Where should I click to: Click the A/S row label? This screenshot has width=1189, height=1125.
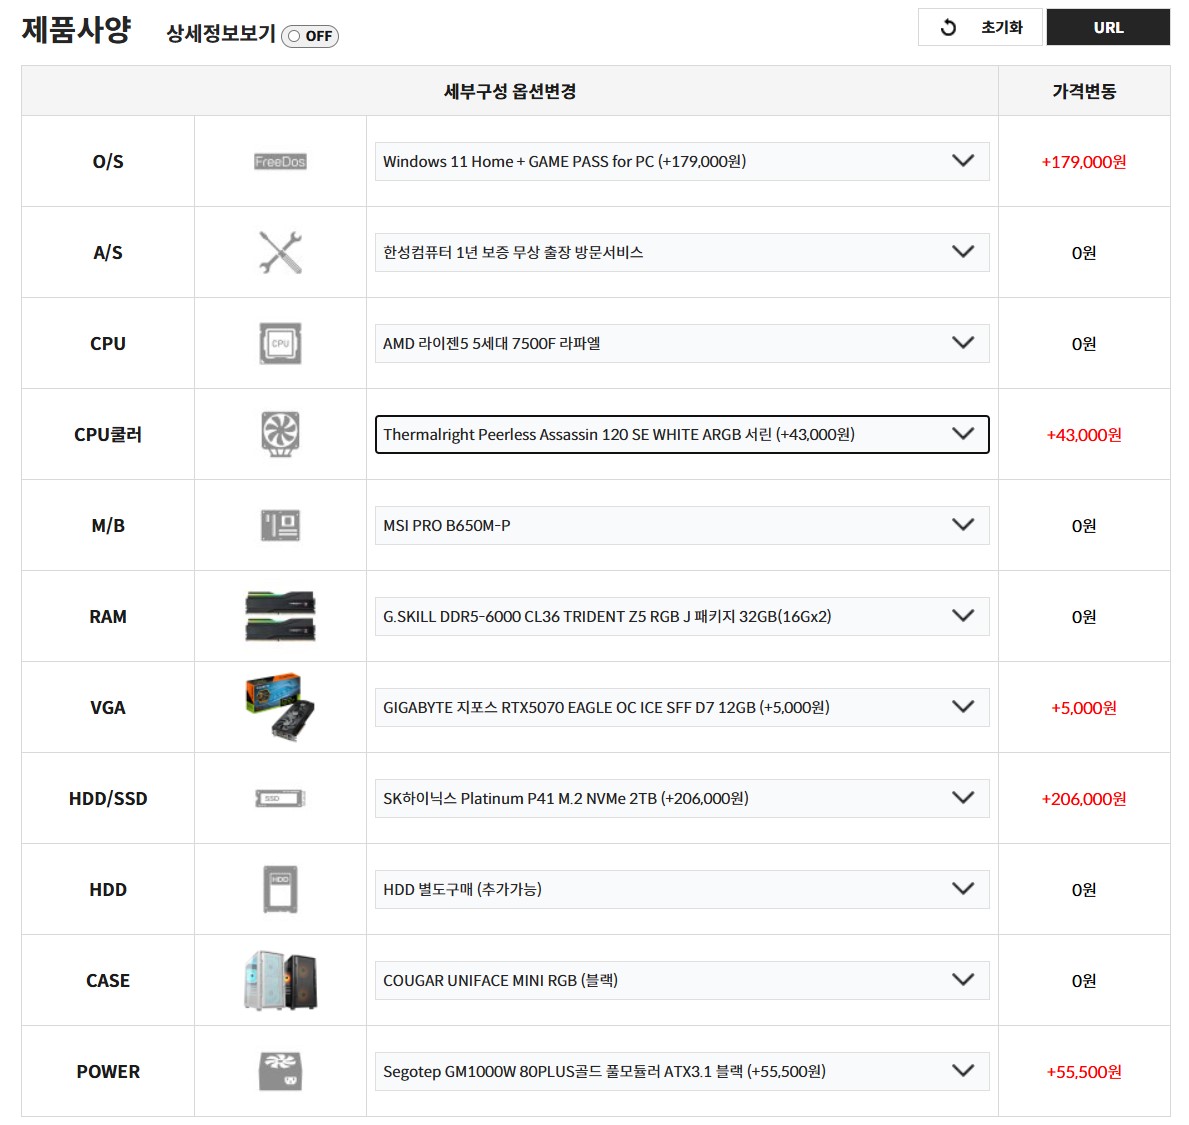tap(108, 252)
